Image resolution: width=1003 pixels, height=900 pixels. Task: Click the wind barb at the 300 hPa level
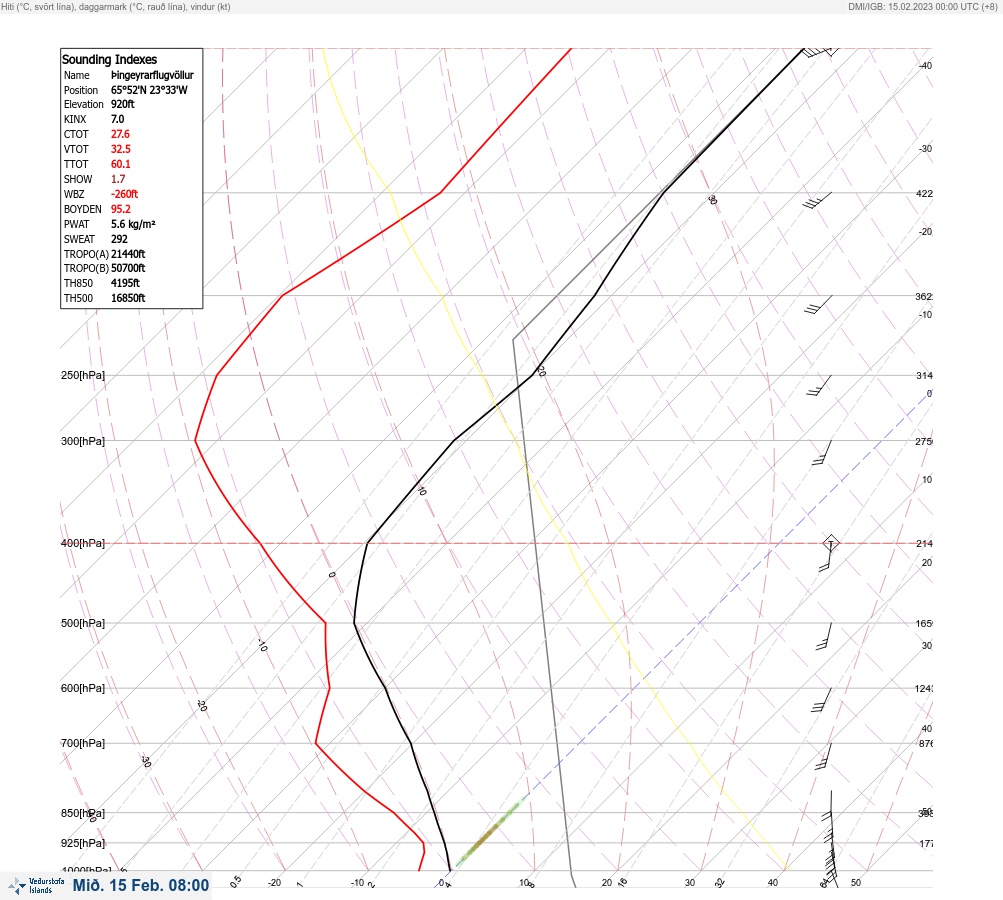pyautogui.click(x=822, y=453)
